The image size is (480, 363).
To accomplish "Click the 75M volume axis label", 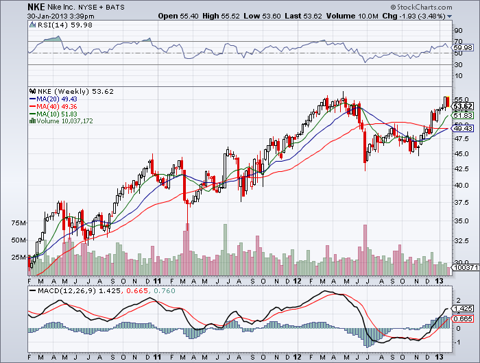I will click(x=19, y=223).
